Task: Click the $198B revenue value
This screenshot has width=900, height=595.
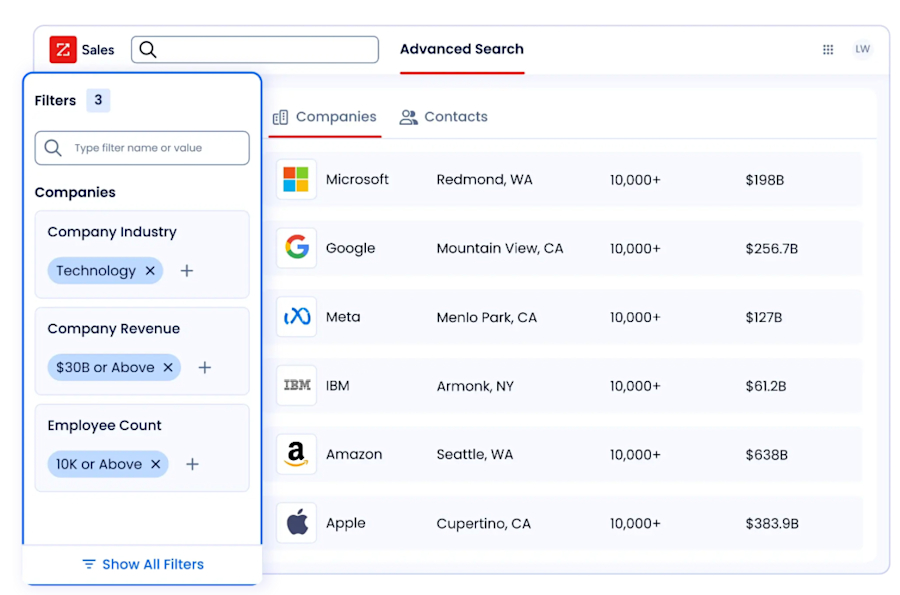Action: tap(765, 180)
